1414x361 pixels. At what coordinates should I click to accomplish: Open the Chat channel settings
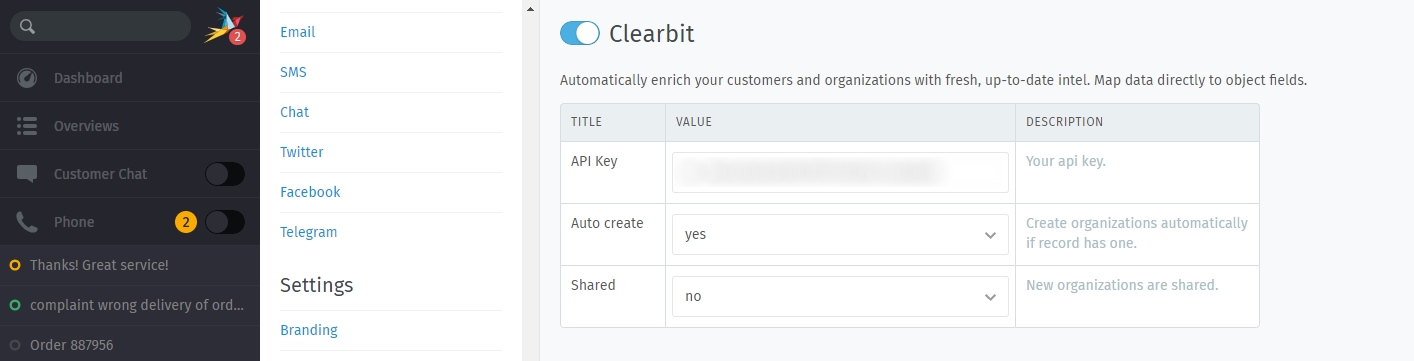coord(294,112)
